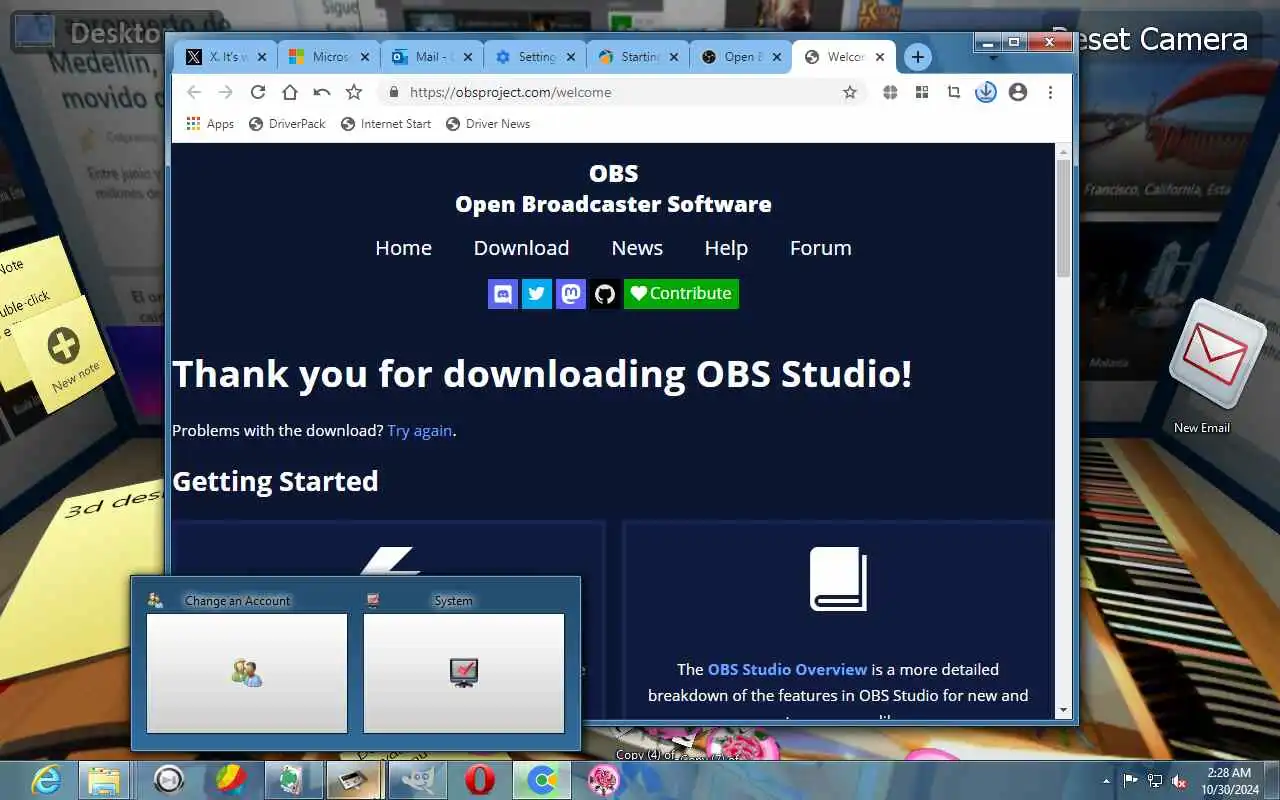Open a new browser tab with plus button

pyautogui.click(x=918, y=57)
